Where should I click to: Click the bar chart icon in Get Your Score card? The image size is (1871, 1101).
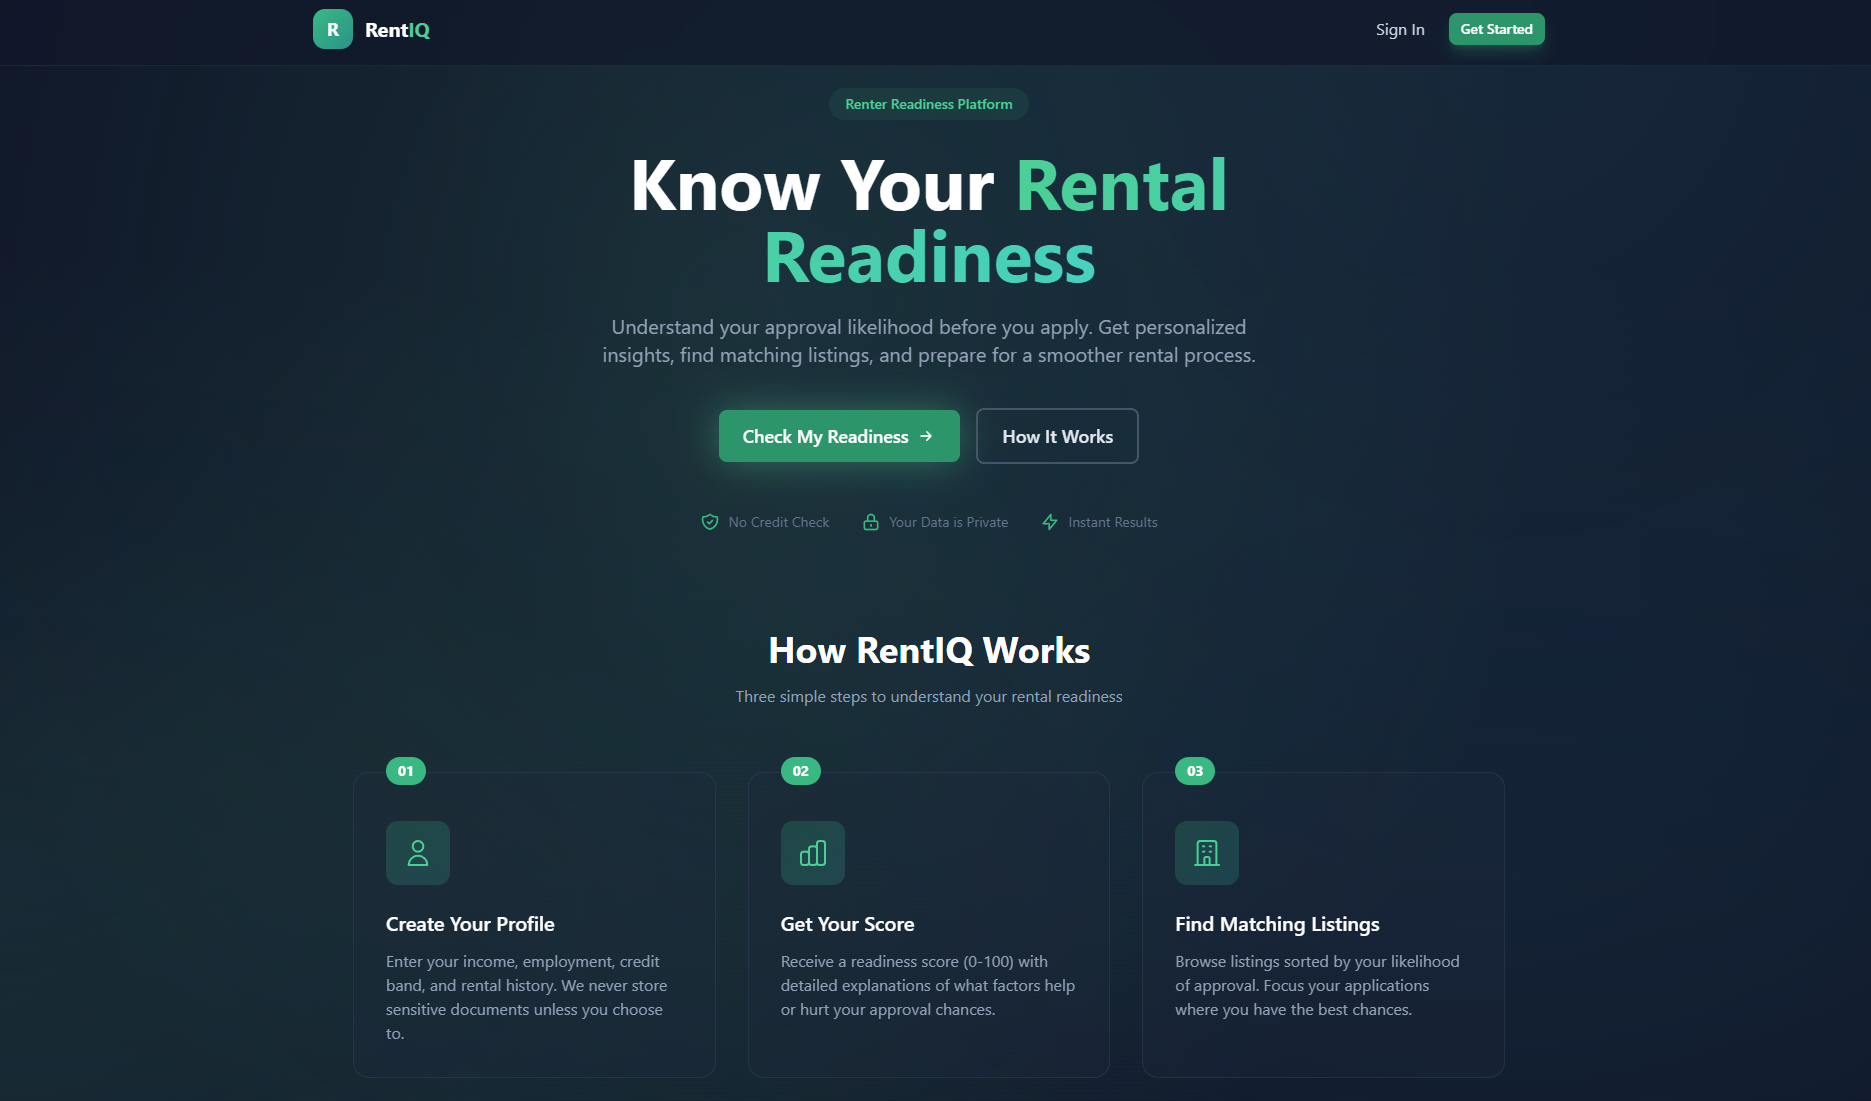click(x=813, y=853)
